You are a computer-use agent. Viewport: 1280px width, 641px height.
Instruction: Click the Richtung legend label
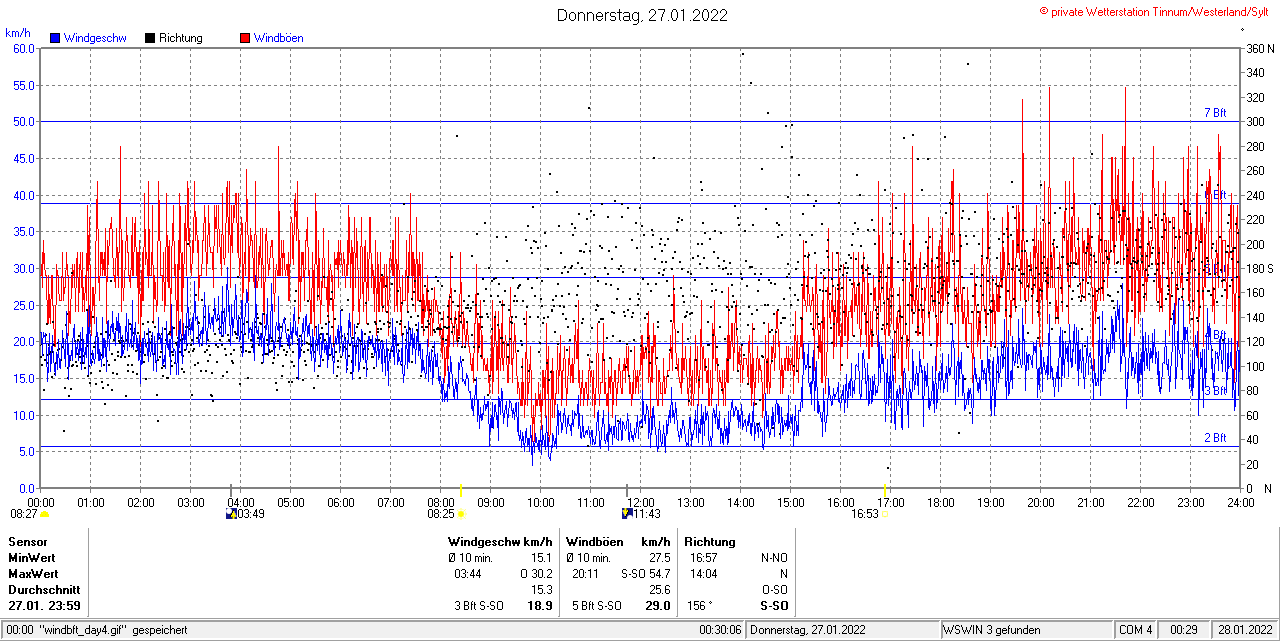[x=181, y=38]
